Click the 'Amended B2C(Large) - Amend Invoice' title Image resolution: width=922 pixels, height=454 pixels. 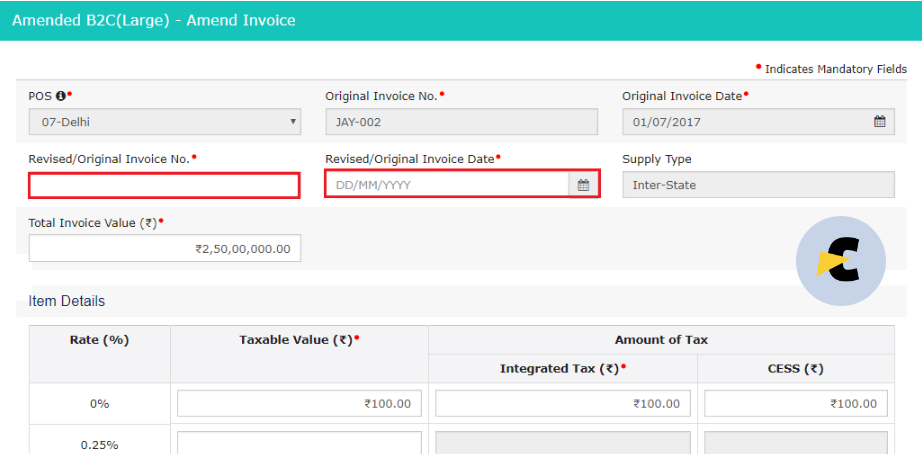pos(153,21)
